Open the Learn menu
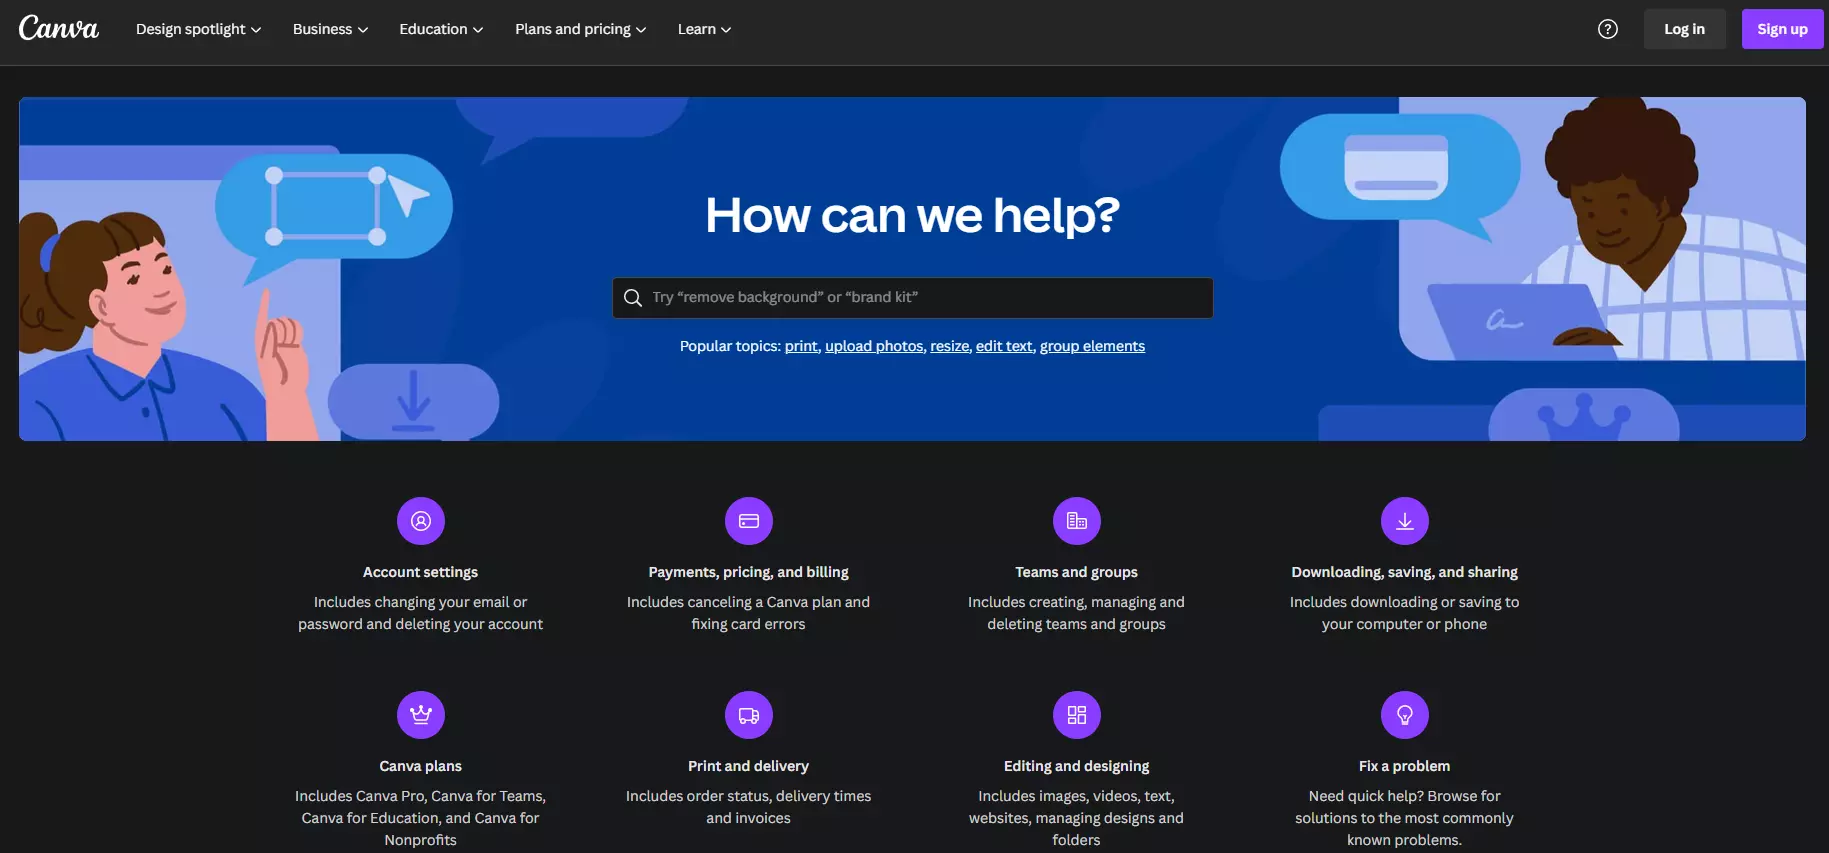This screenshot has width=1829, height=853. tap(704, 29)
